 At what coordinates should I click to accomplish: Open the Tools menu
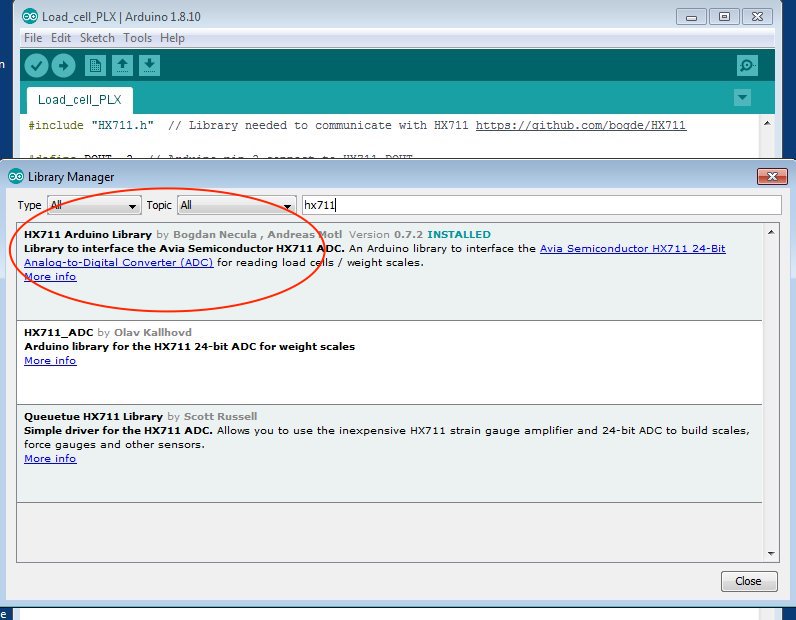(x=138, y=38)
